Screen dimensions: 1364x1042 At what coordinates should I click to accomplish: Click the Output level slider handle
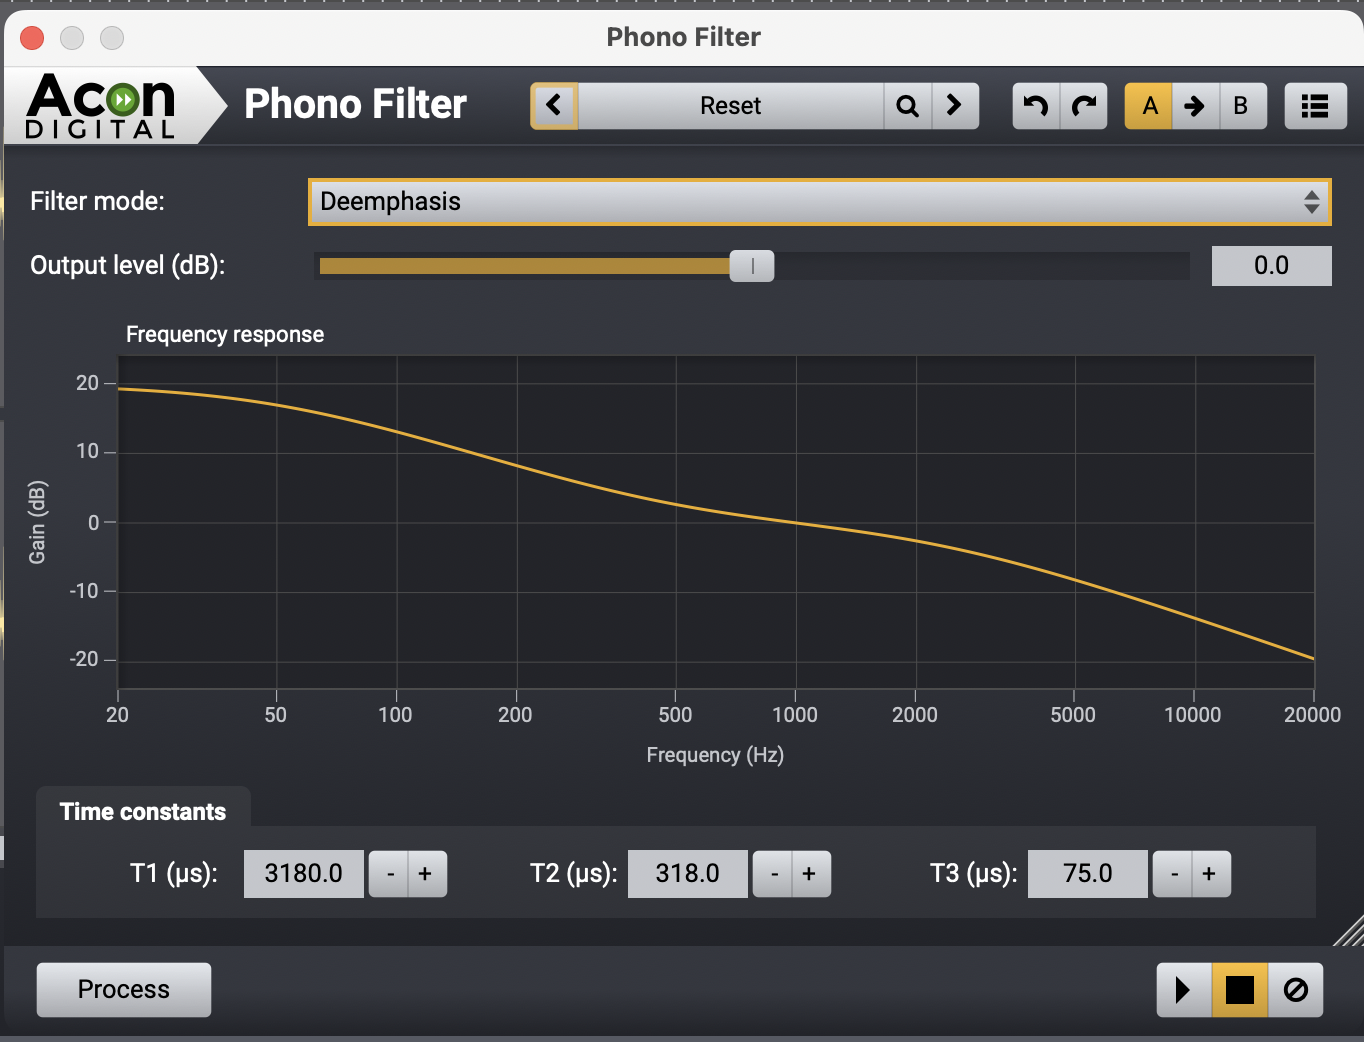[752, 266]
